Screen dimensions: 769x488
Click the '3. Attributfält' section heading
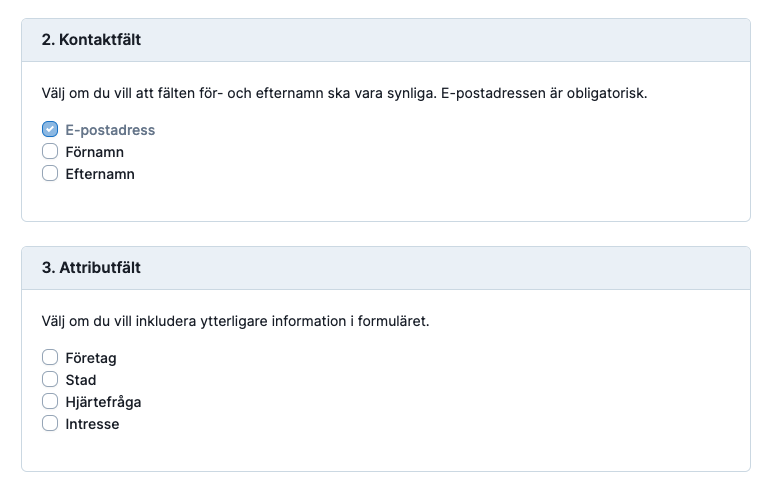pos(91,268)
